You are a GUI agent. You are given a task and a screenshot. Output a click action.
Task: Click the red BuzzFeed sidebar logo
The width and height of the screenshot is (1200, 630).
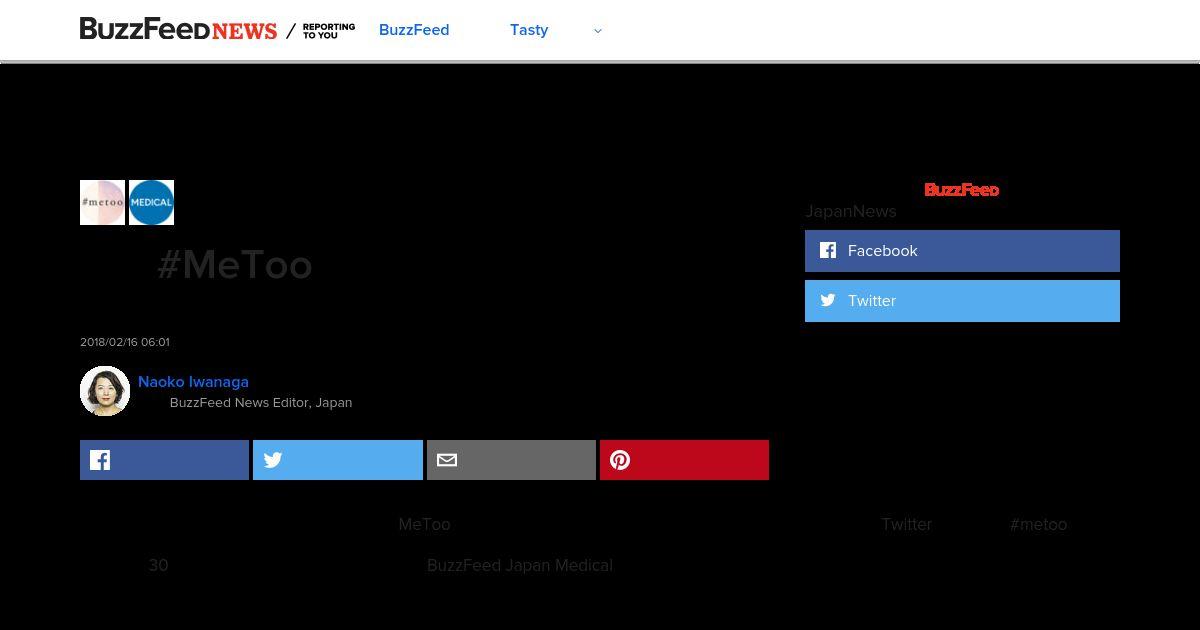tap(962, 189)
